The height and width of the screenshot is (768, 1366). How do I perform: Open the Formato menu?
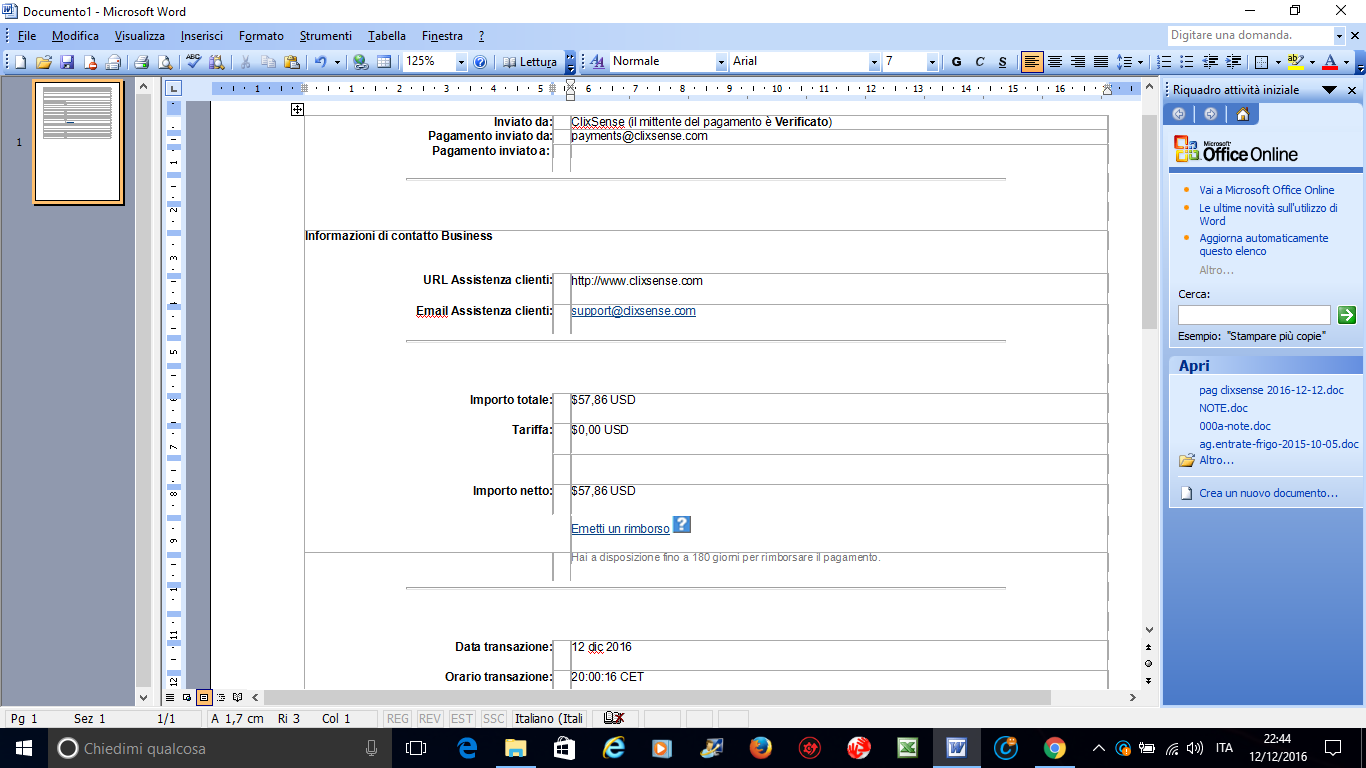(261, 36)
